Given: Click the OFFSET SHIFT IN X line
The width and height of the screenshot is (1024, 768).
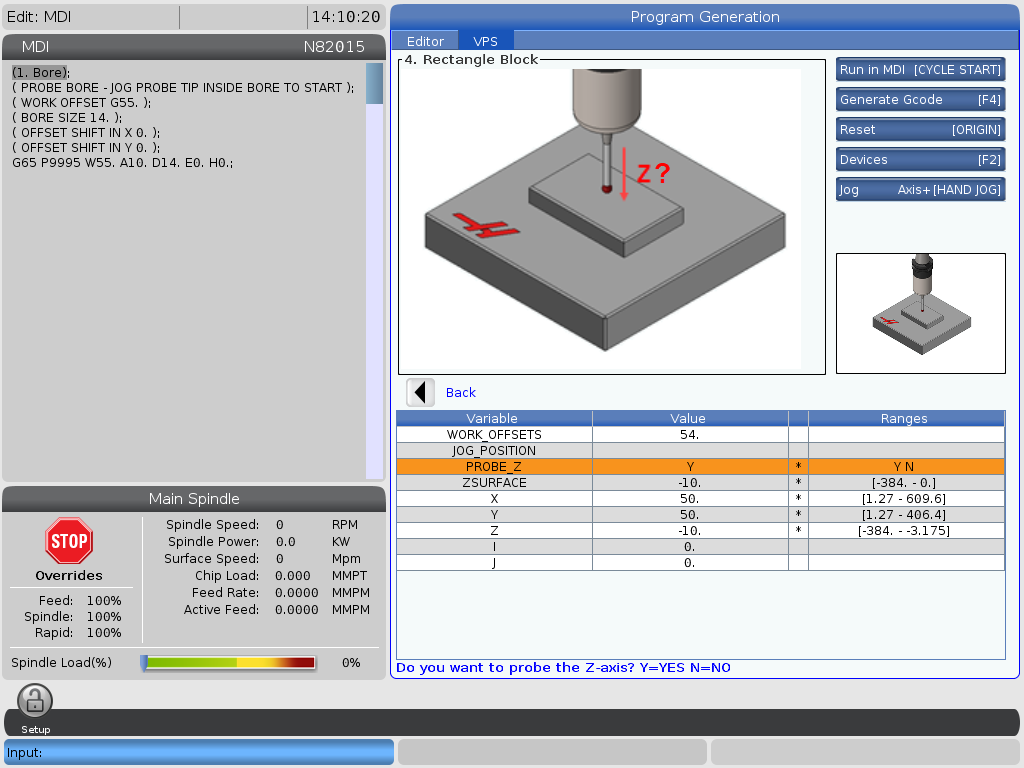Looking at the screenshot, I should coord(86,133).
